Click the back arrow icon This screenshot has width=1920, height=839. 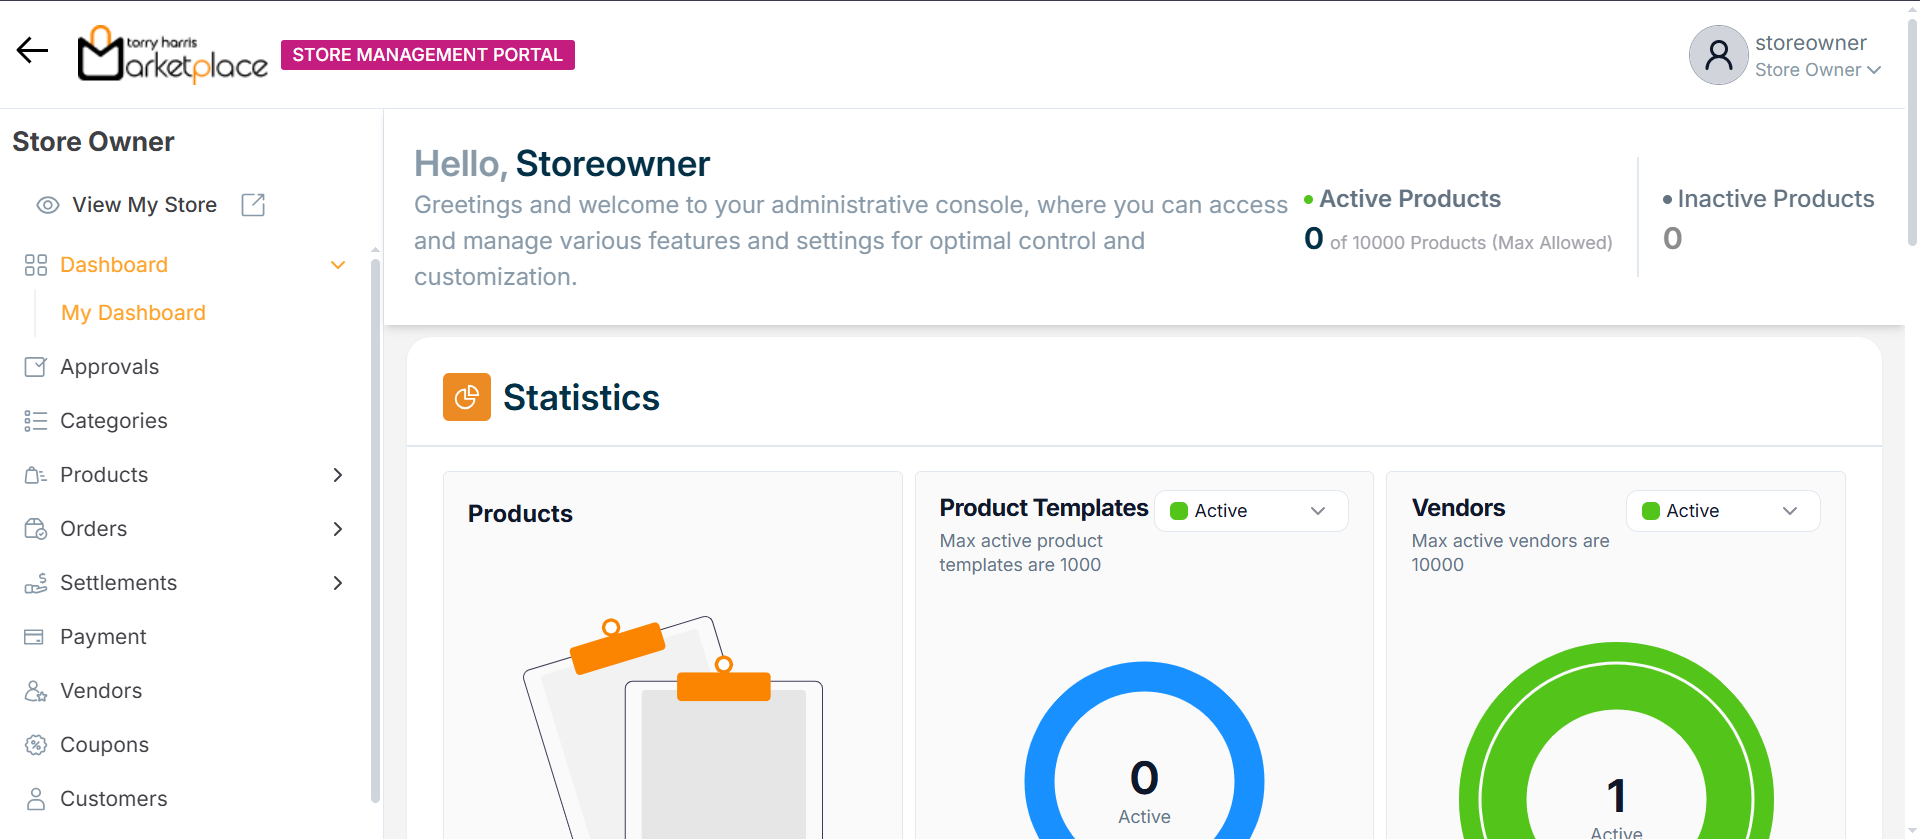click(32, 50)
